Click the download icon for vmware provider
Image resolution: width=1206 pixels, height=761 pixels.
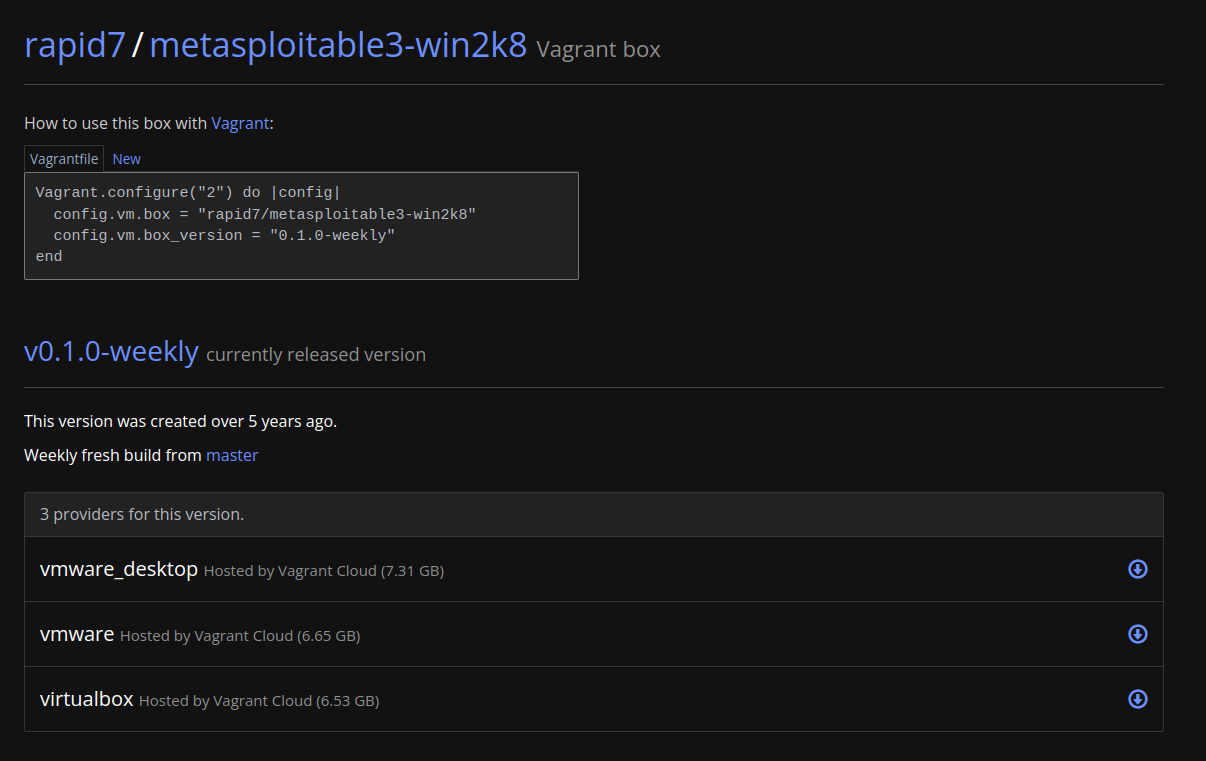[1137, 634]
